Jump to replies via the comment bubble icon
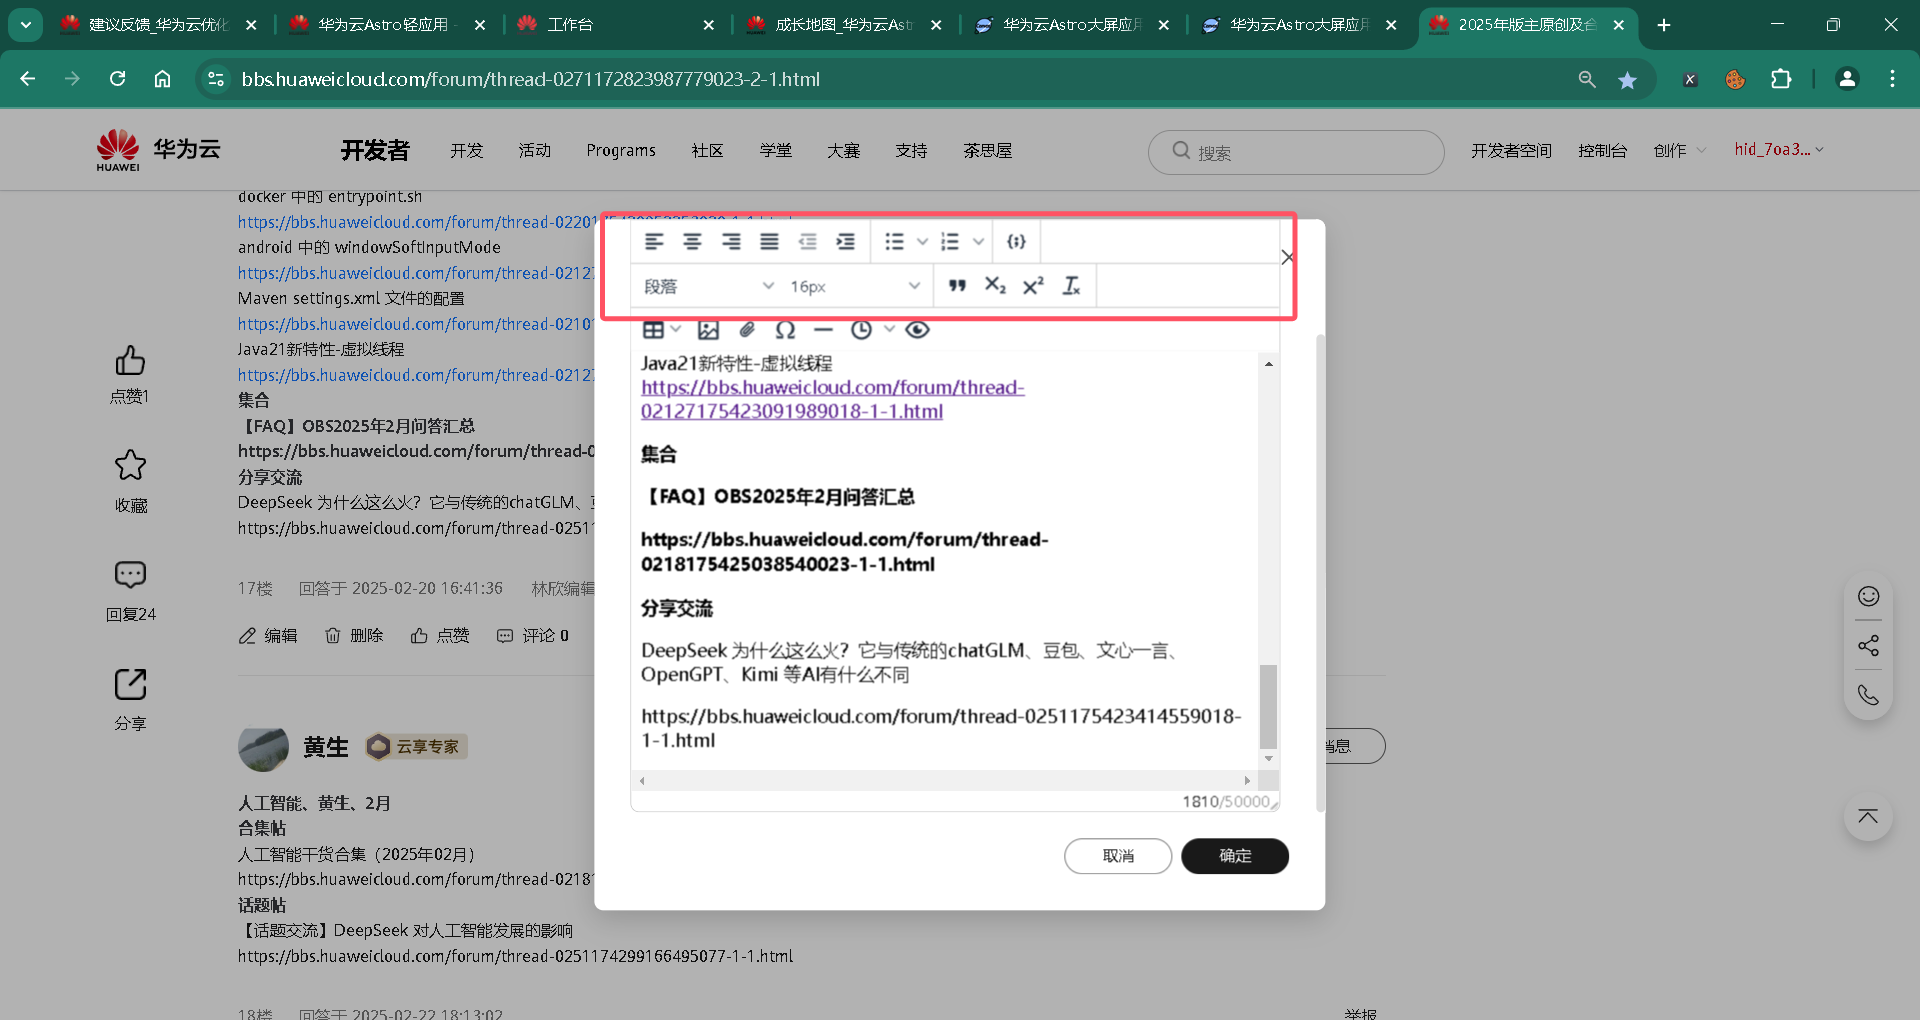The height and width of the screenshot is (1020, 1920). 130,574
